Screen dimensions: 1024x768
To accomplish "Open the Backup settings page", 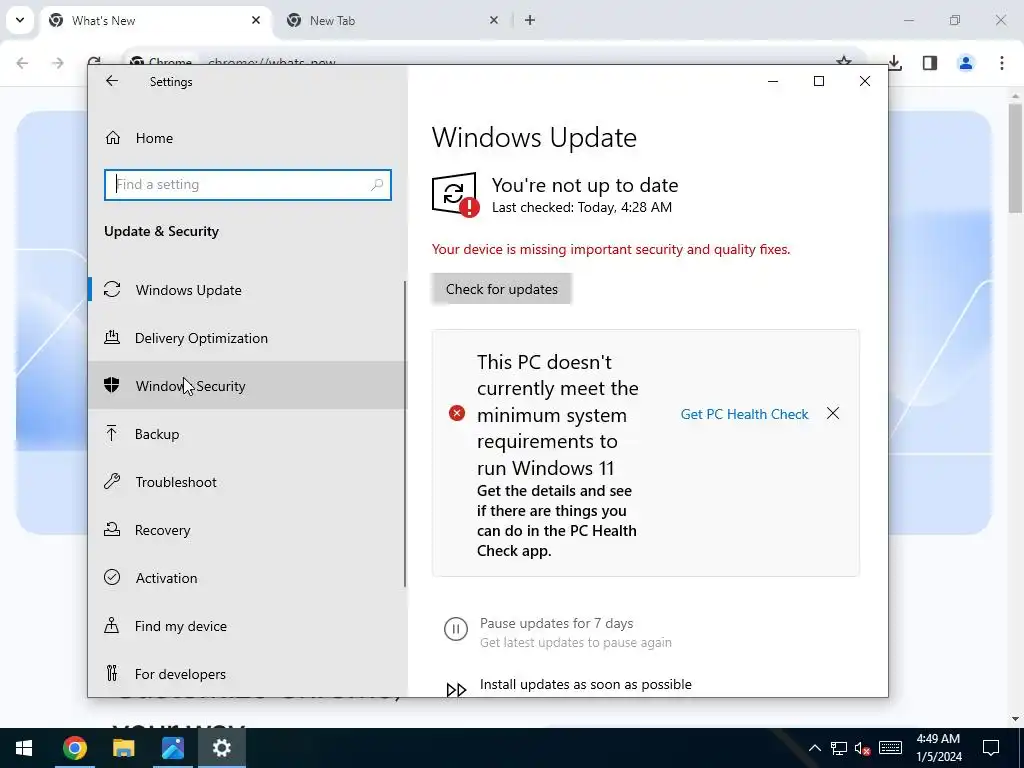I will pos(248,434).
